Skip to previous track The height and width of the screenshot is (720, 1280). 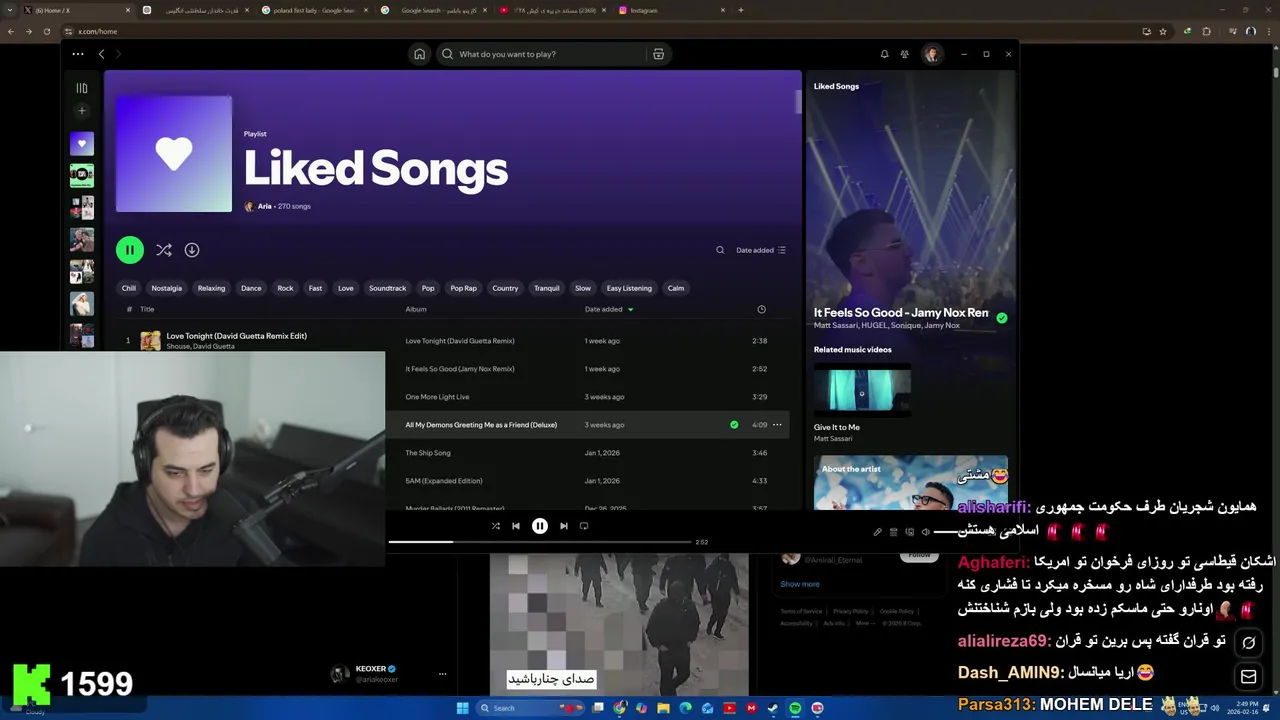[x=516, y=526]
